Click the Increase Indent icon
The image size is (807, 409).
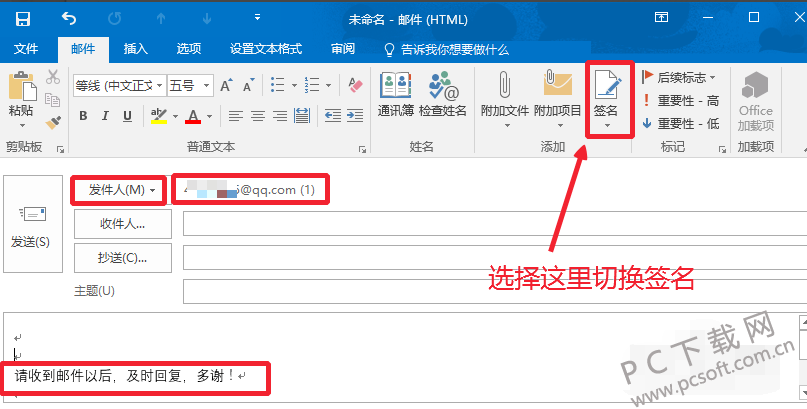(x=355, y=116)
